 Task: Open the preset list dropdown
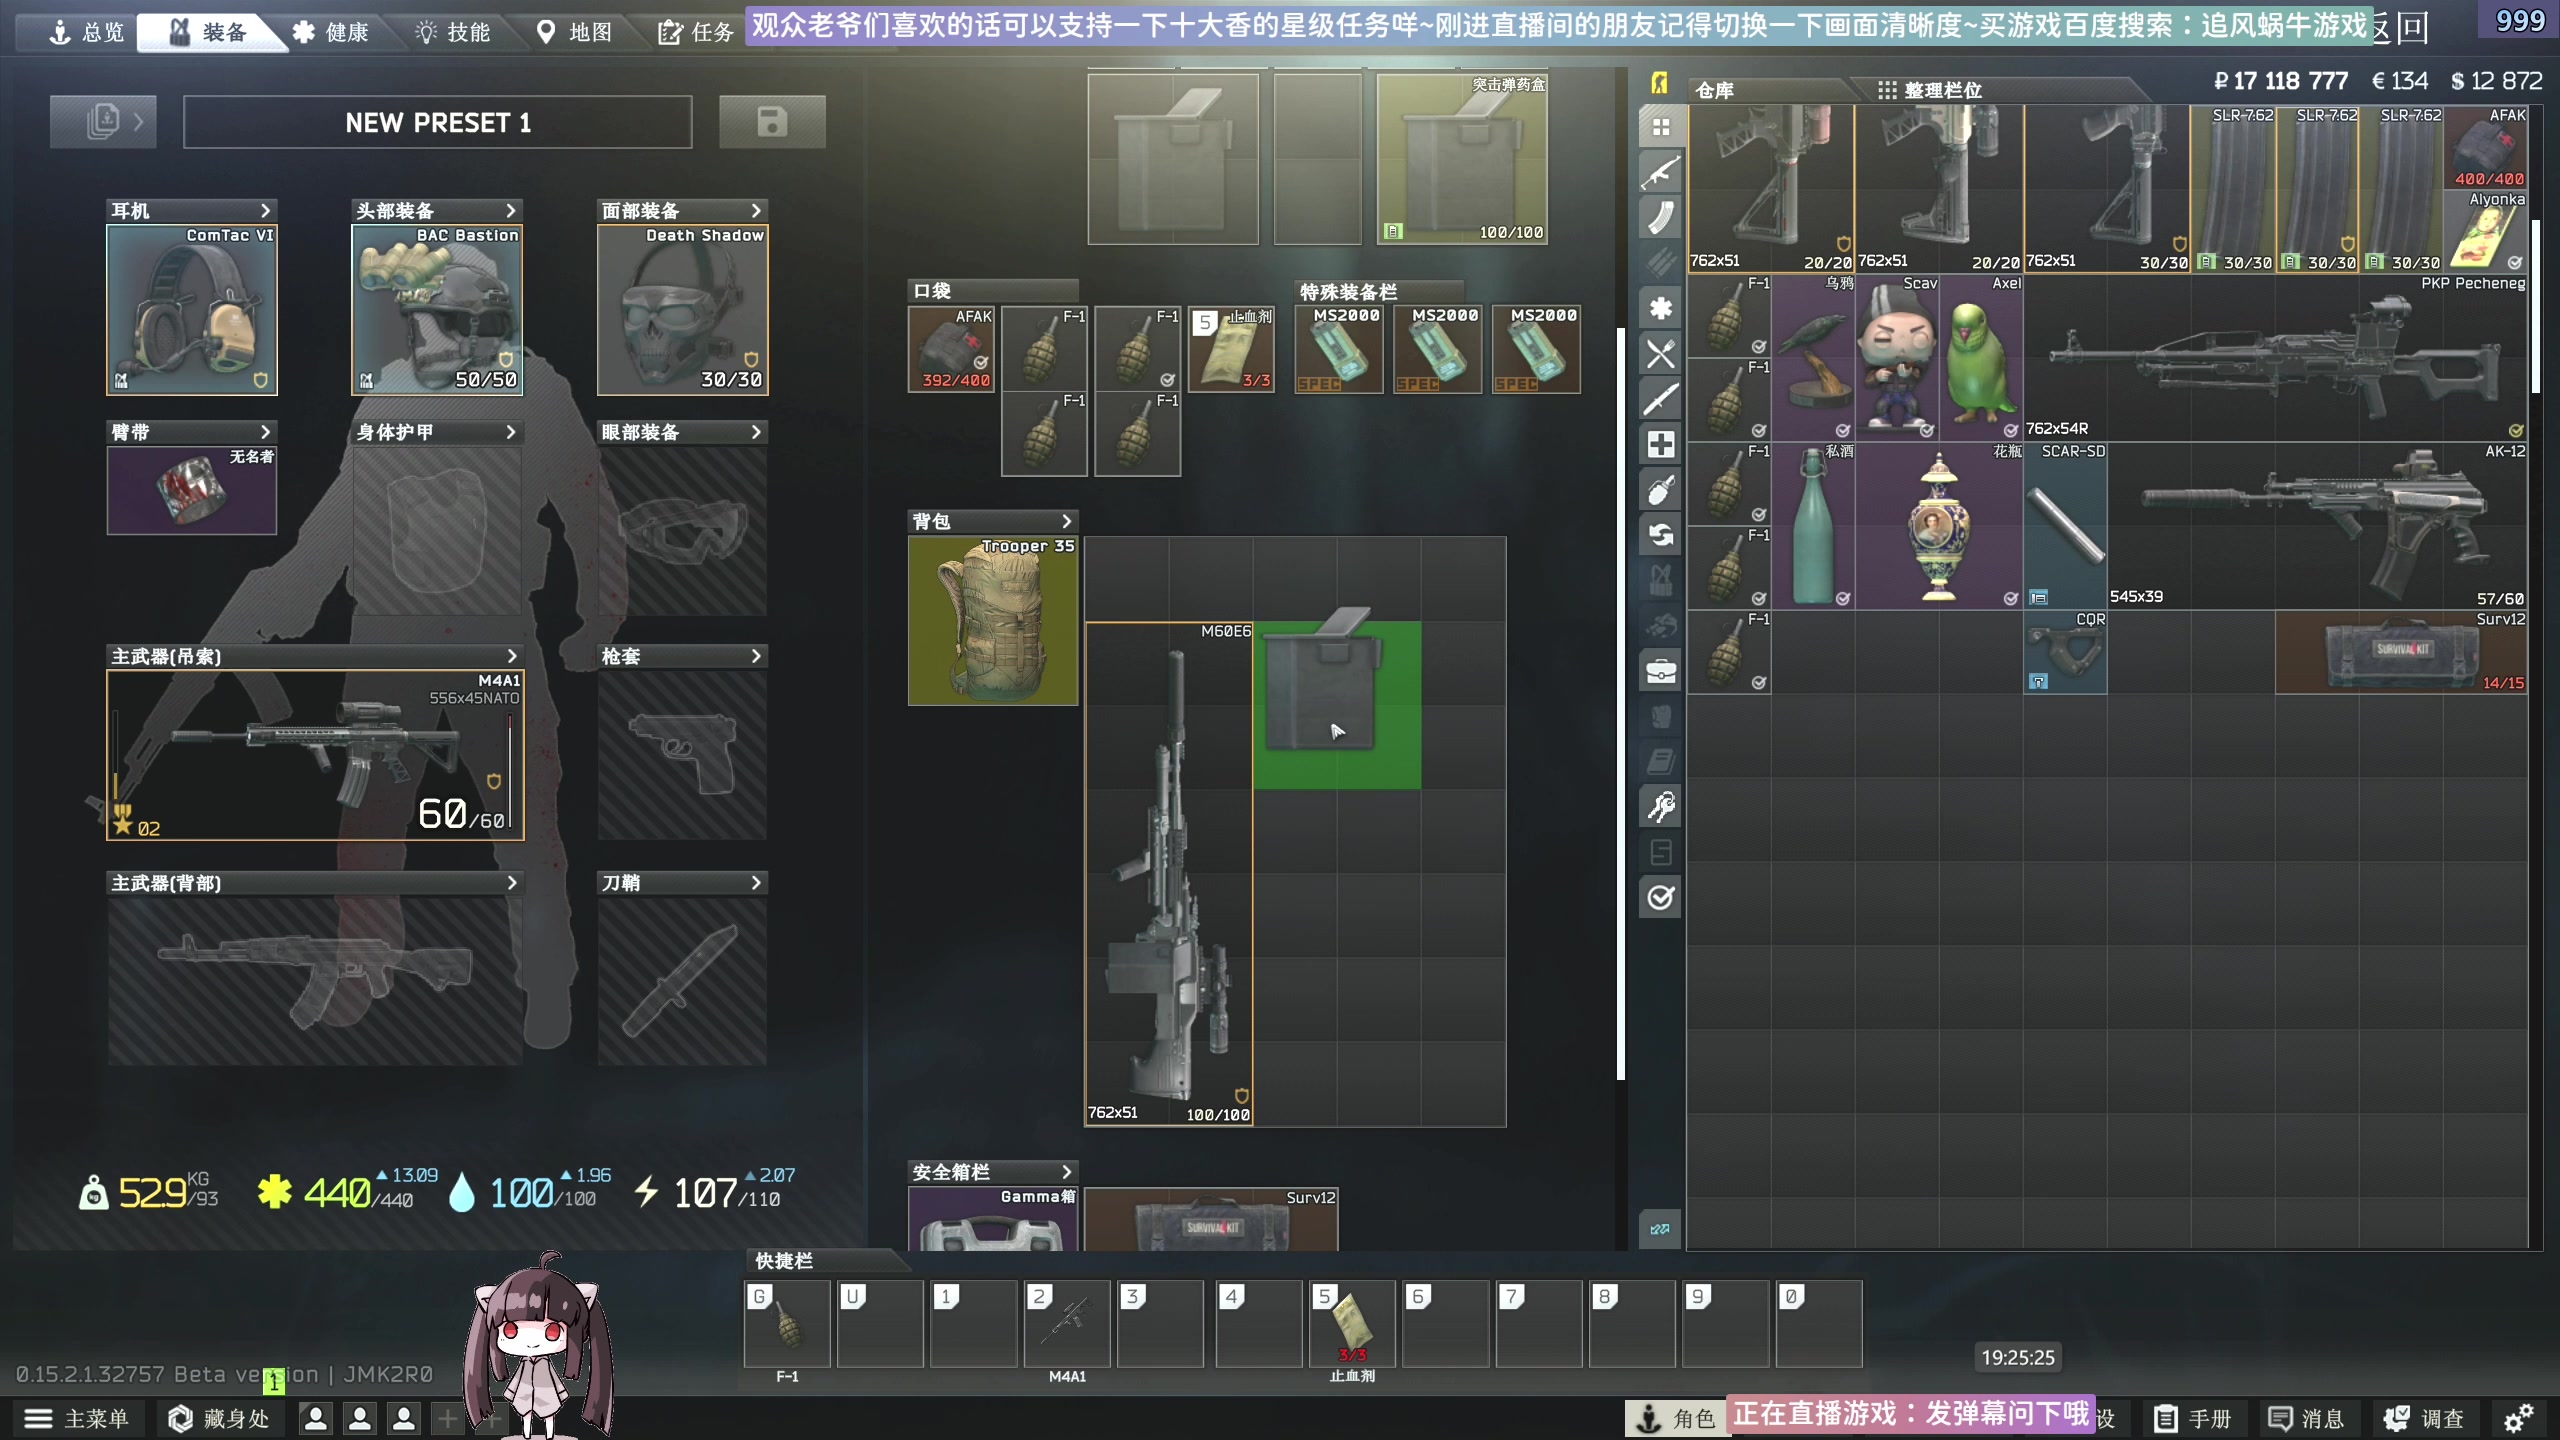point(103,122)
